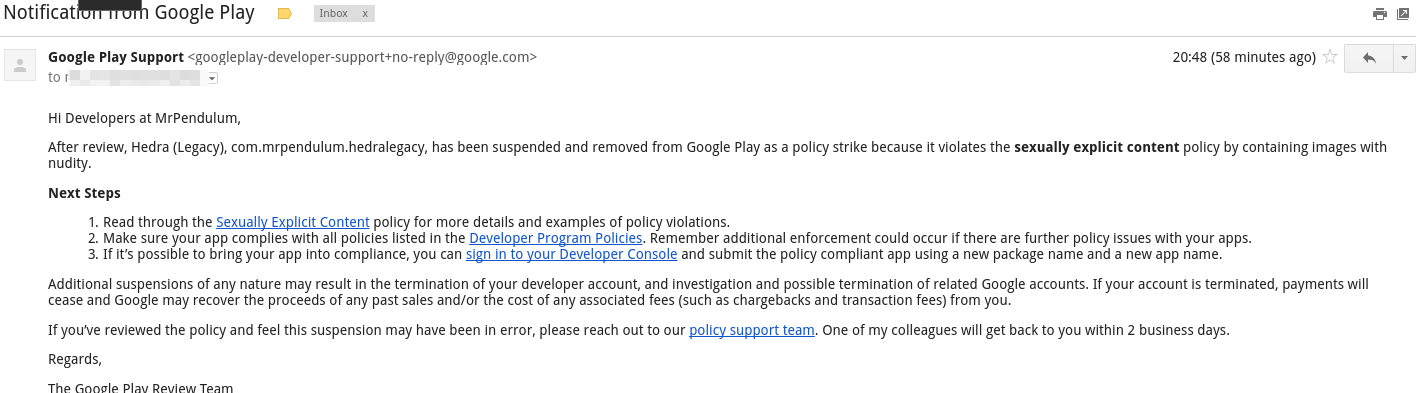
Task: Star this Google Play Support message
Action: pyautogui.click(x=1330, y=58)
